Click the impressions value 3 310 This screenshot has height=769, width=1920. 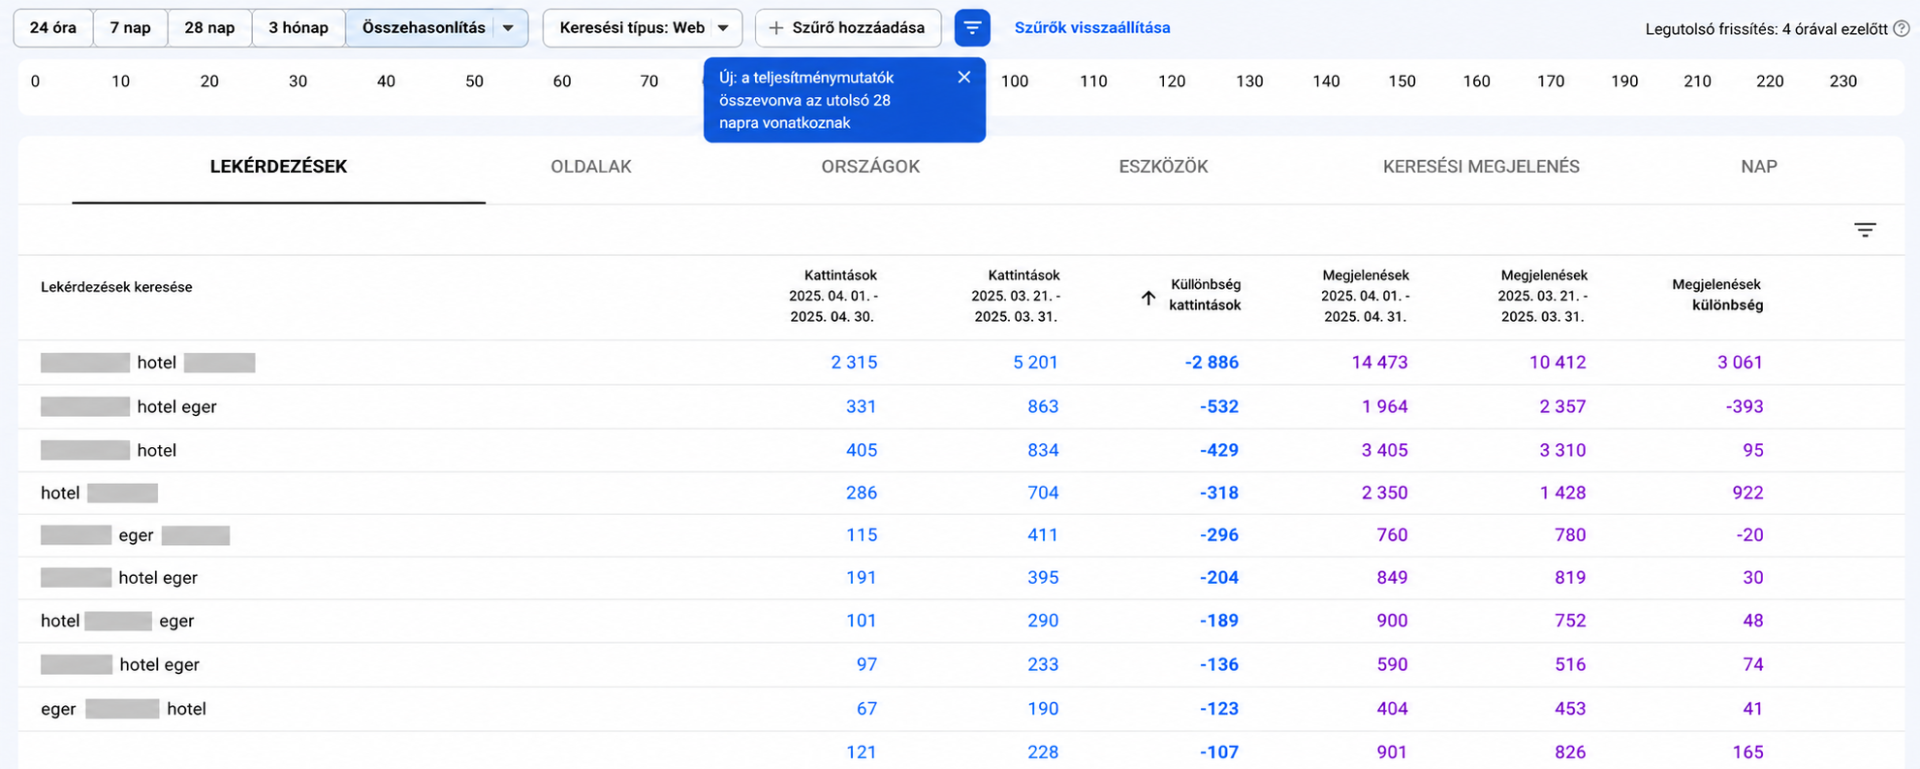(x=1562, y=450)
